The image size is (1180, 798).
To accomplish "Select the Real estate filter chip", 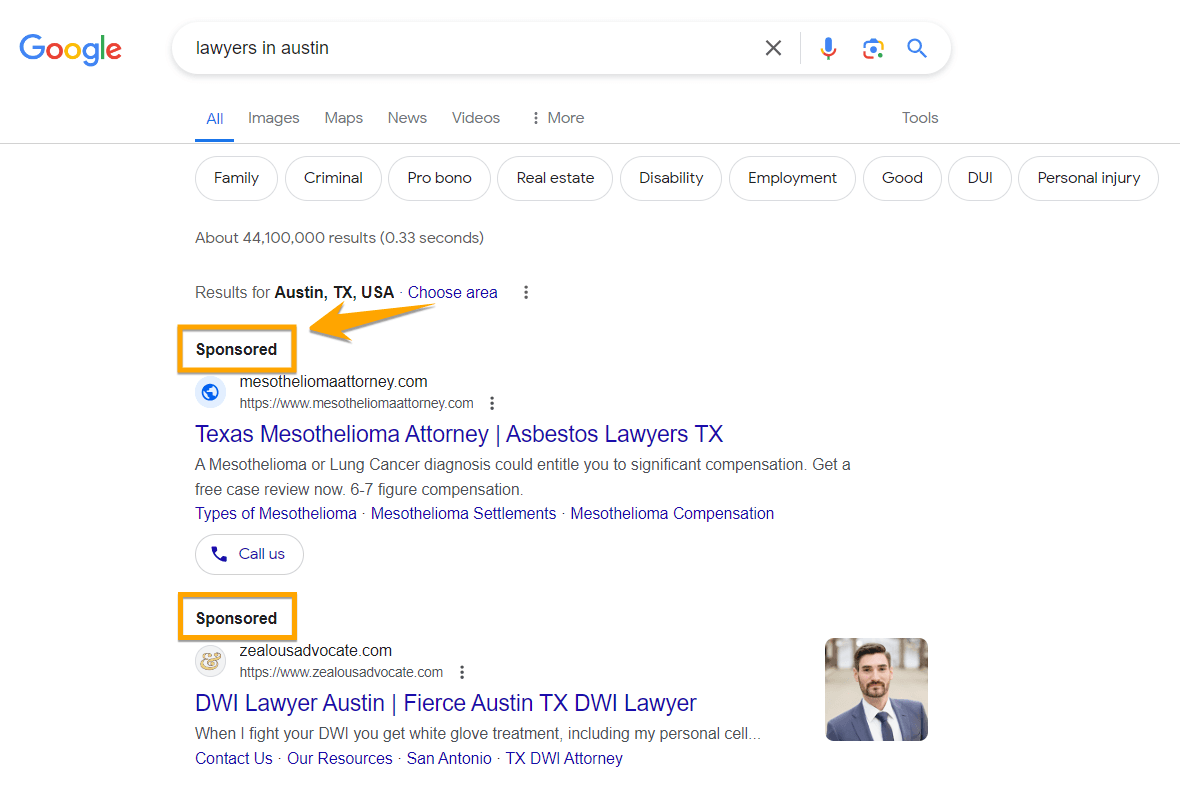I will pos(555,178).
